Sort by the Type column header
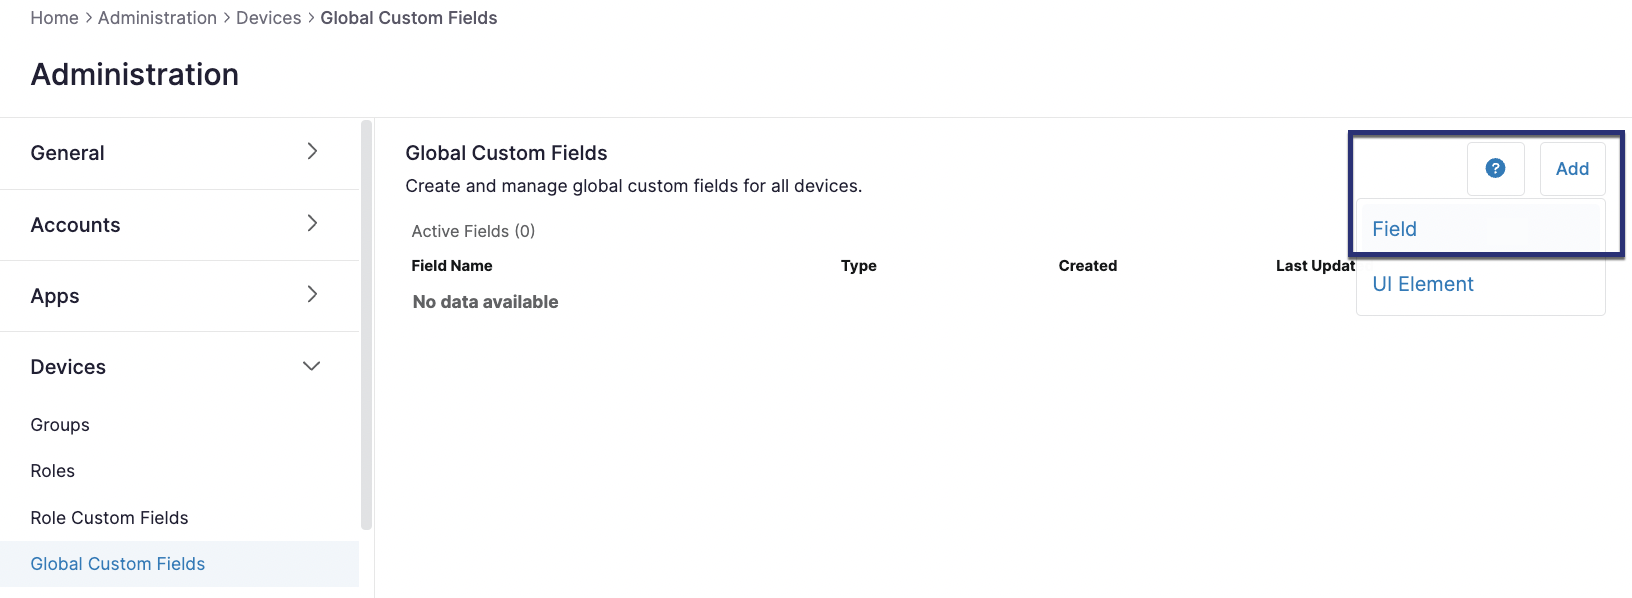 coord(859,266)
